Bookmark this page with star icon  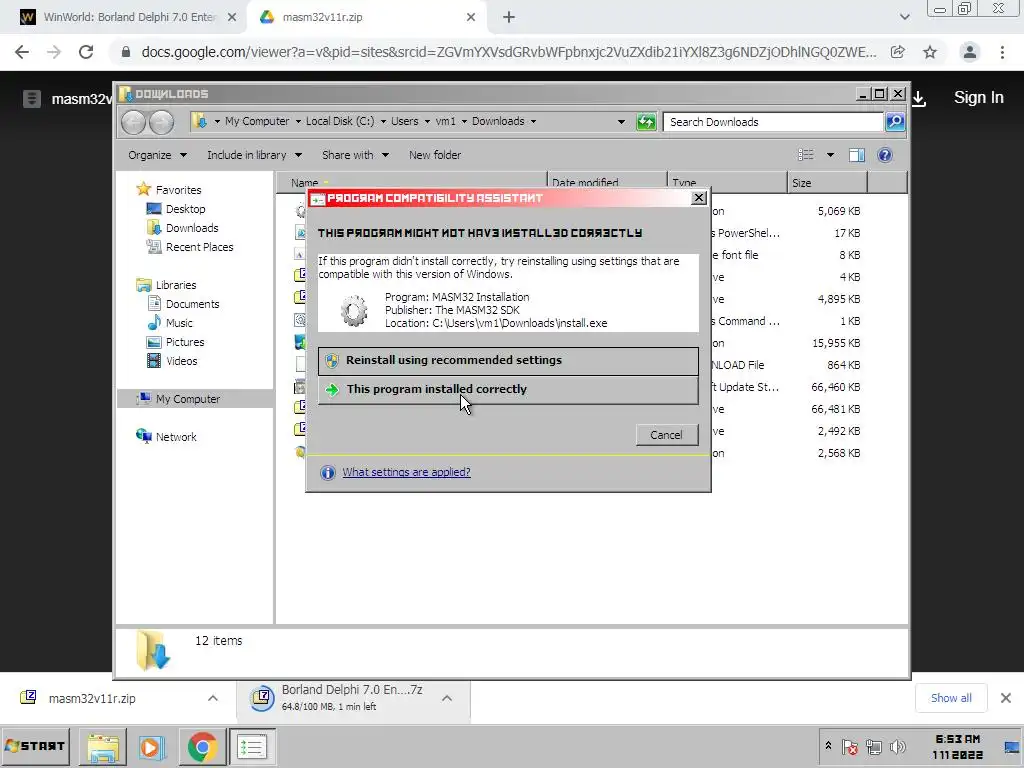pyautogui.click(x=930, y=52)
